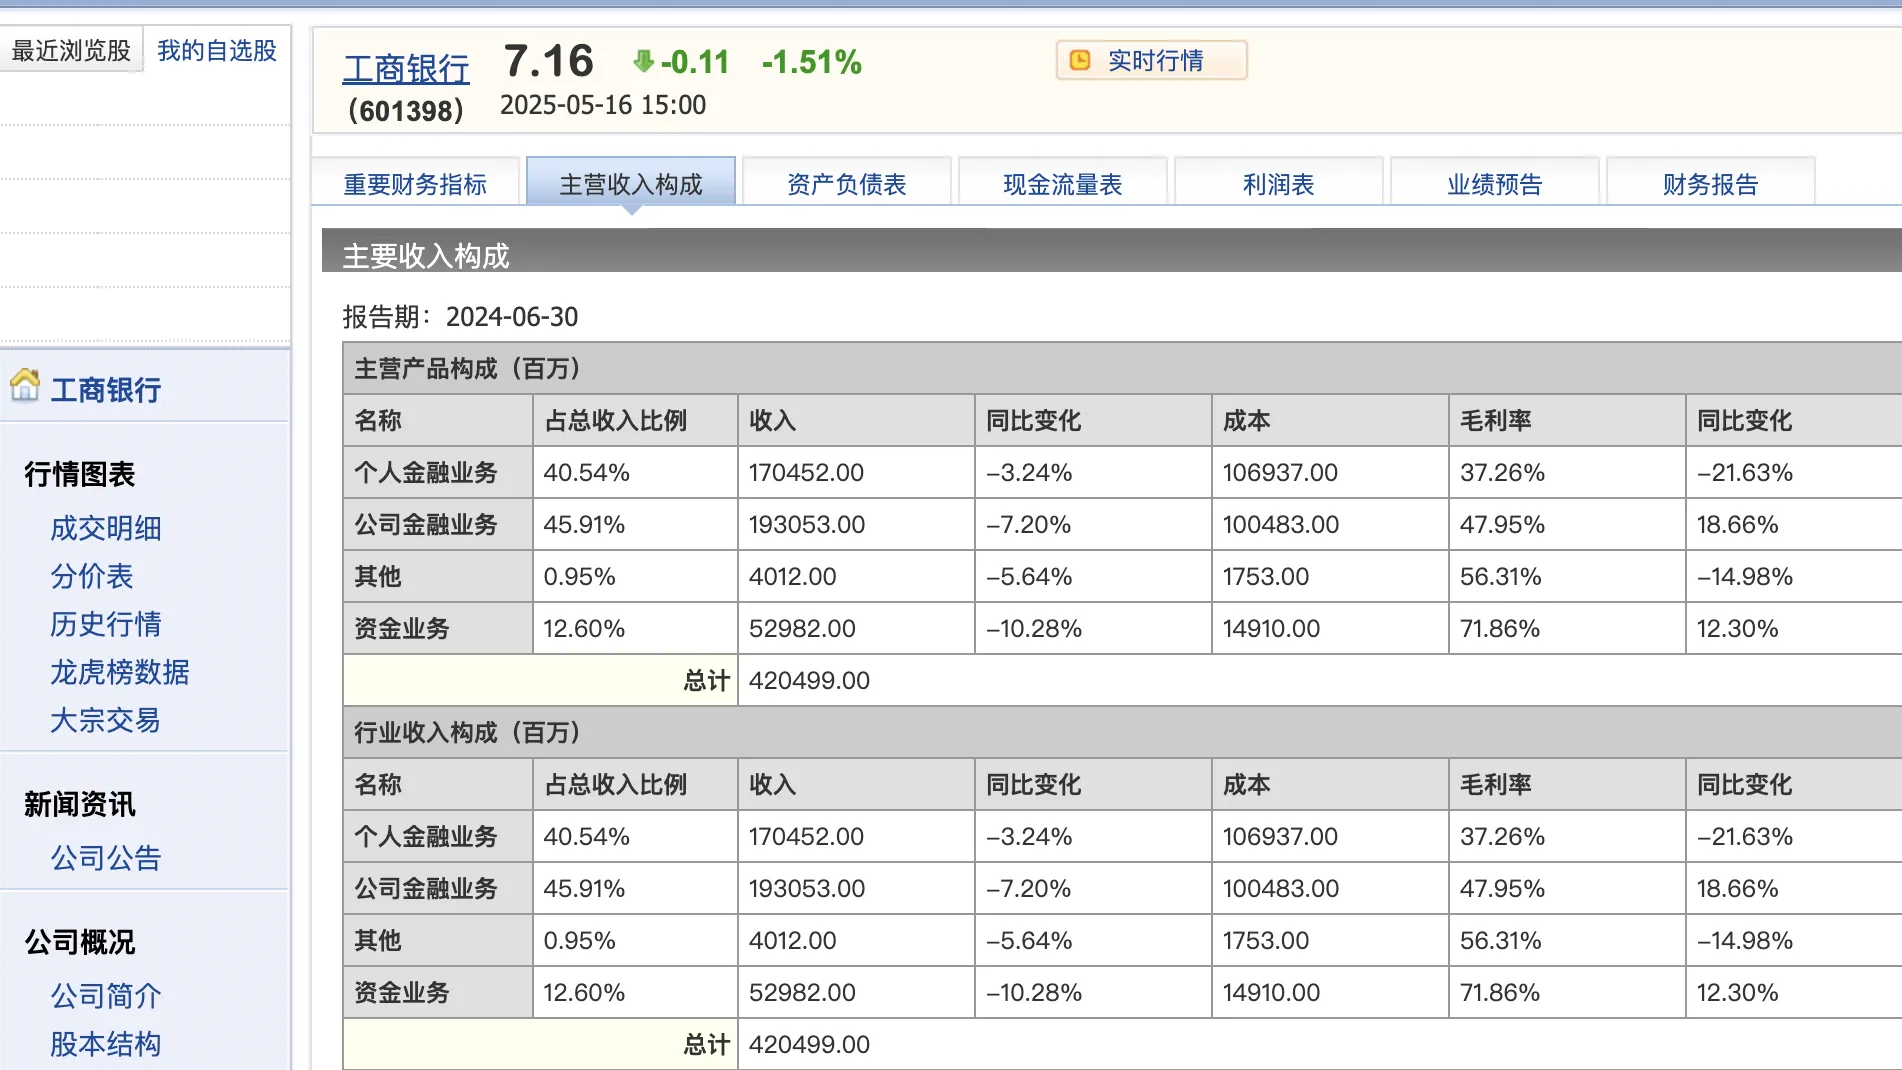Open 龙虎榜数据 in the sidebar
Viewport: 1902px width, 1070px height.
click(x=120, y=672)
